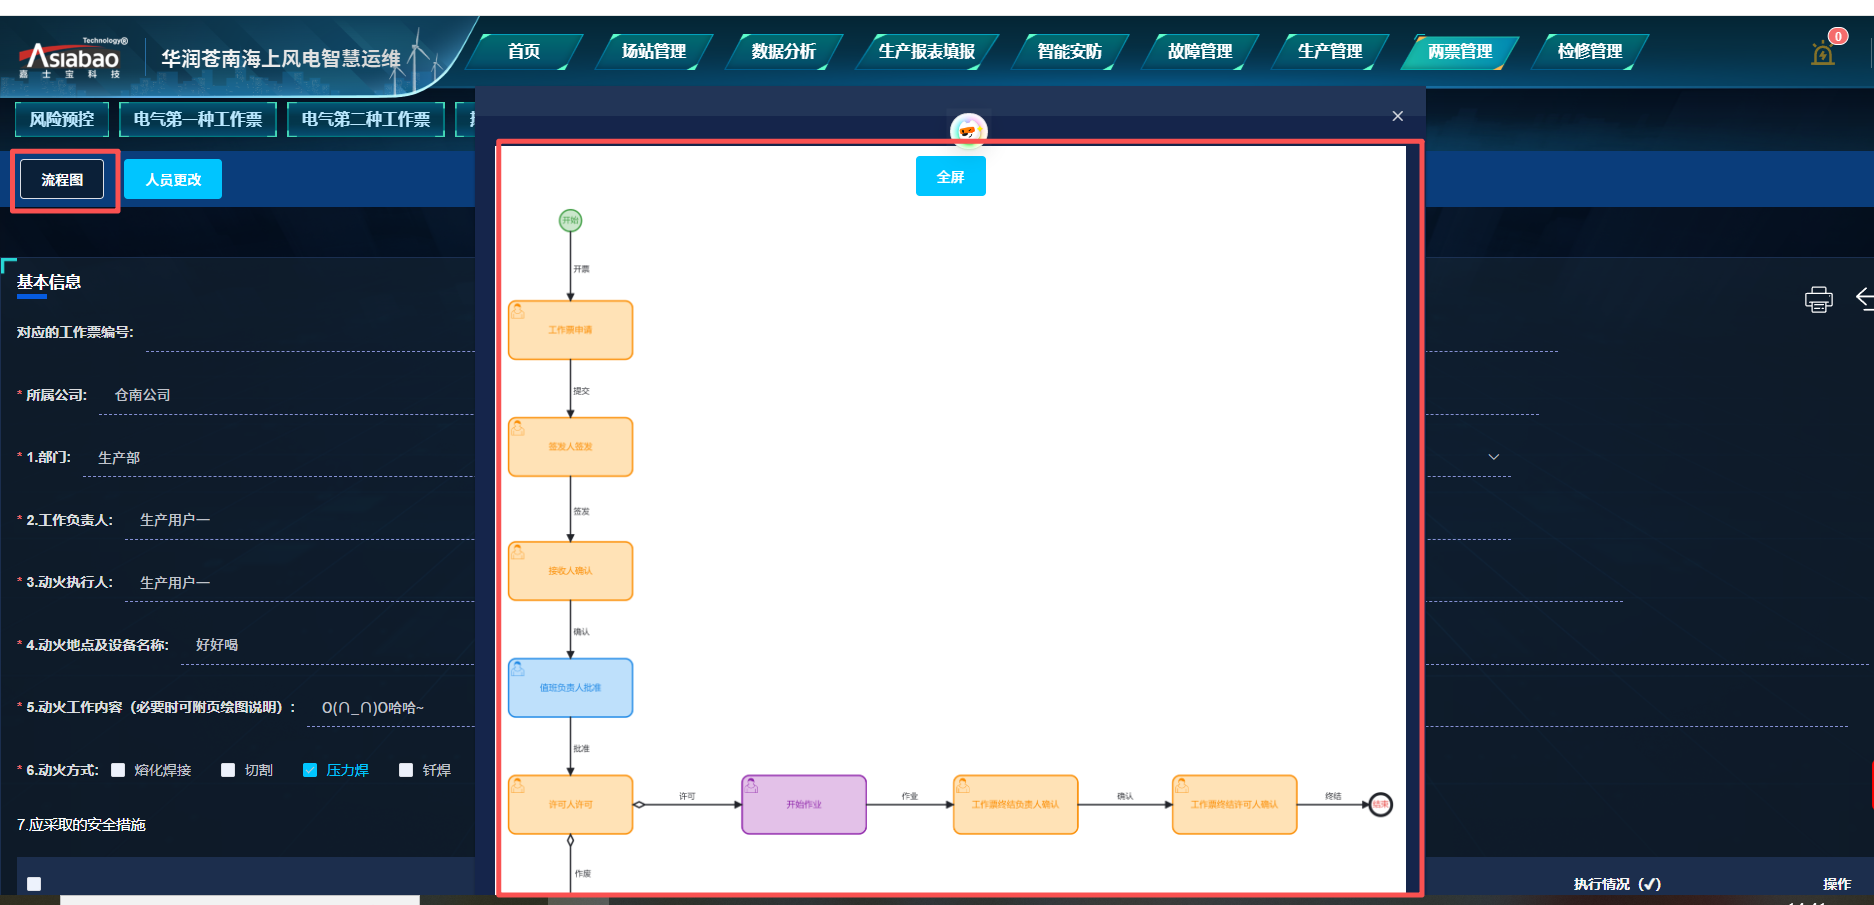Click the round avatar icon above dialog
This screenshot has width=1874, height=905.
click(x=968, y=130)
